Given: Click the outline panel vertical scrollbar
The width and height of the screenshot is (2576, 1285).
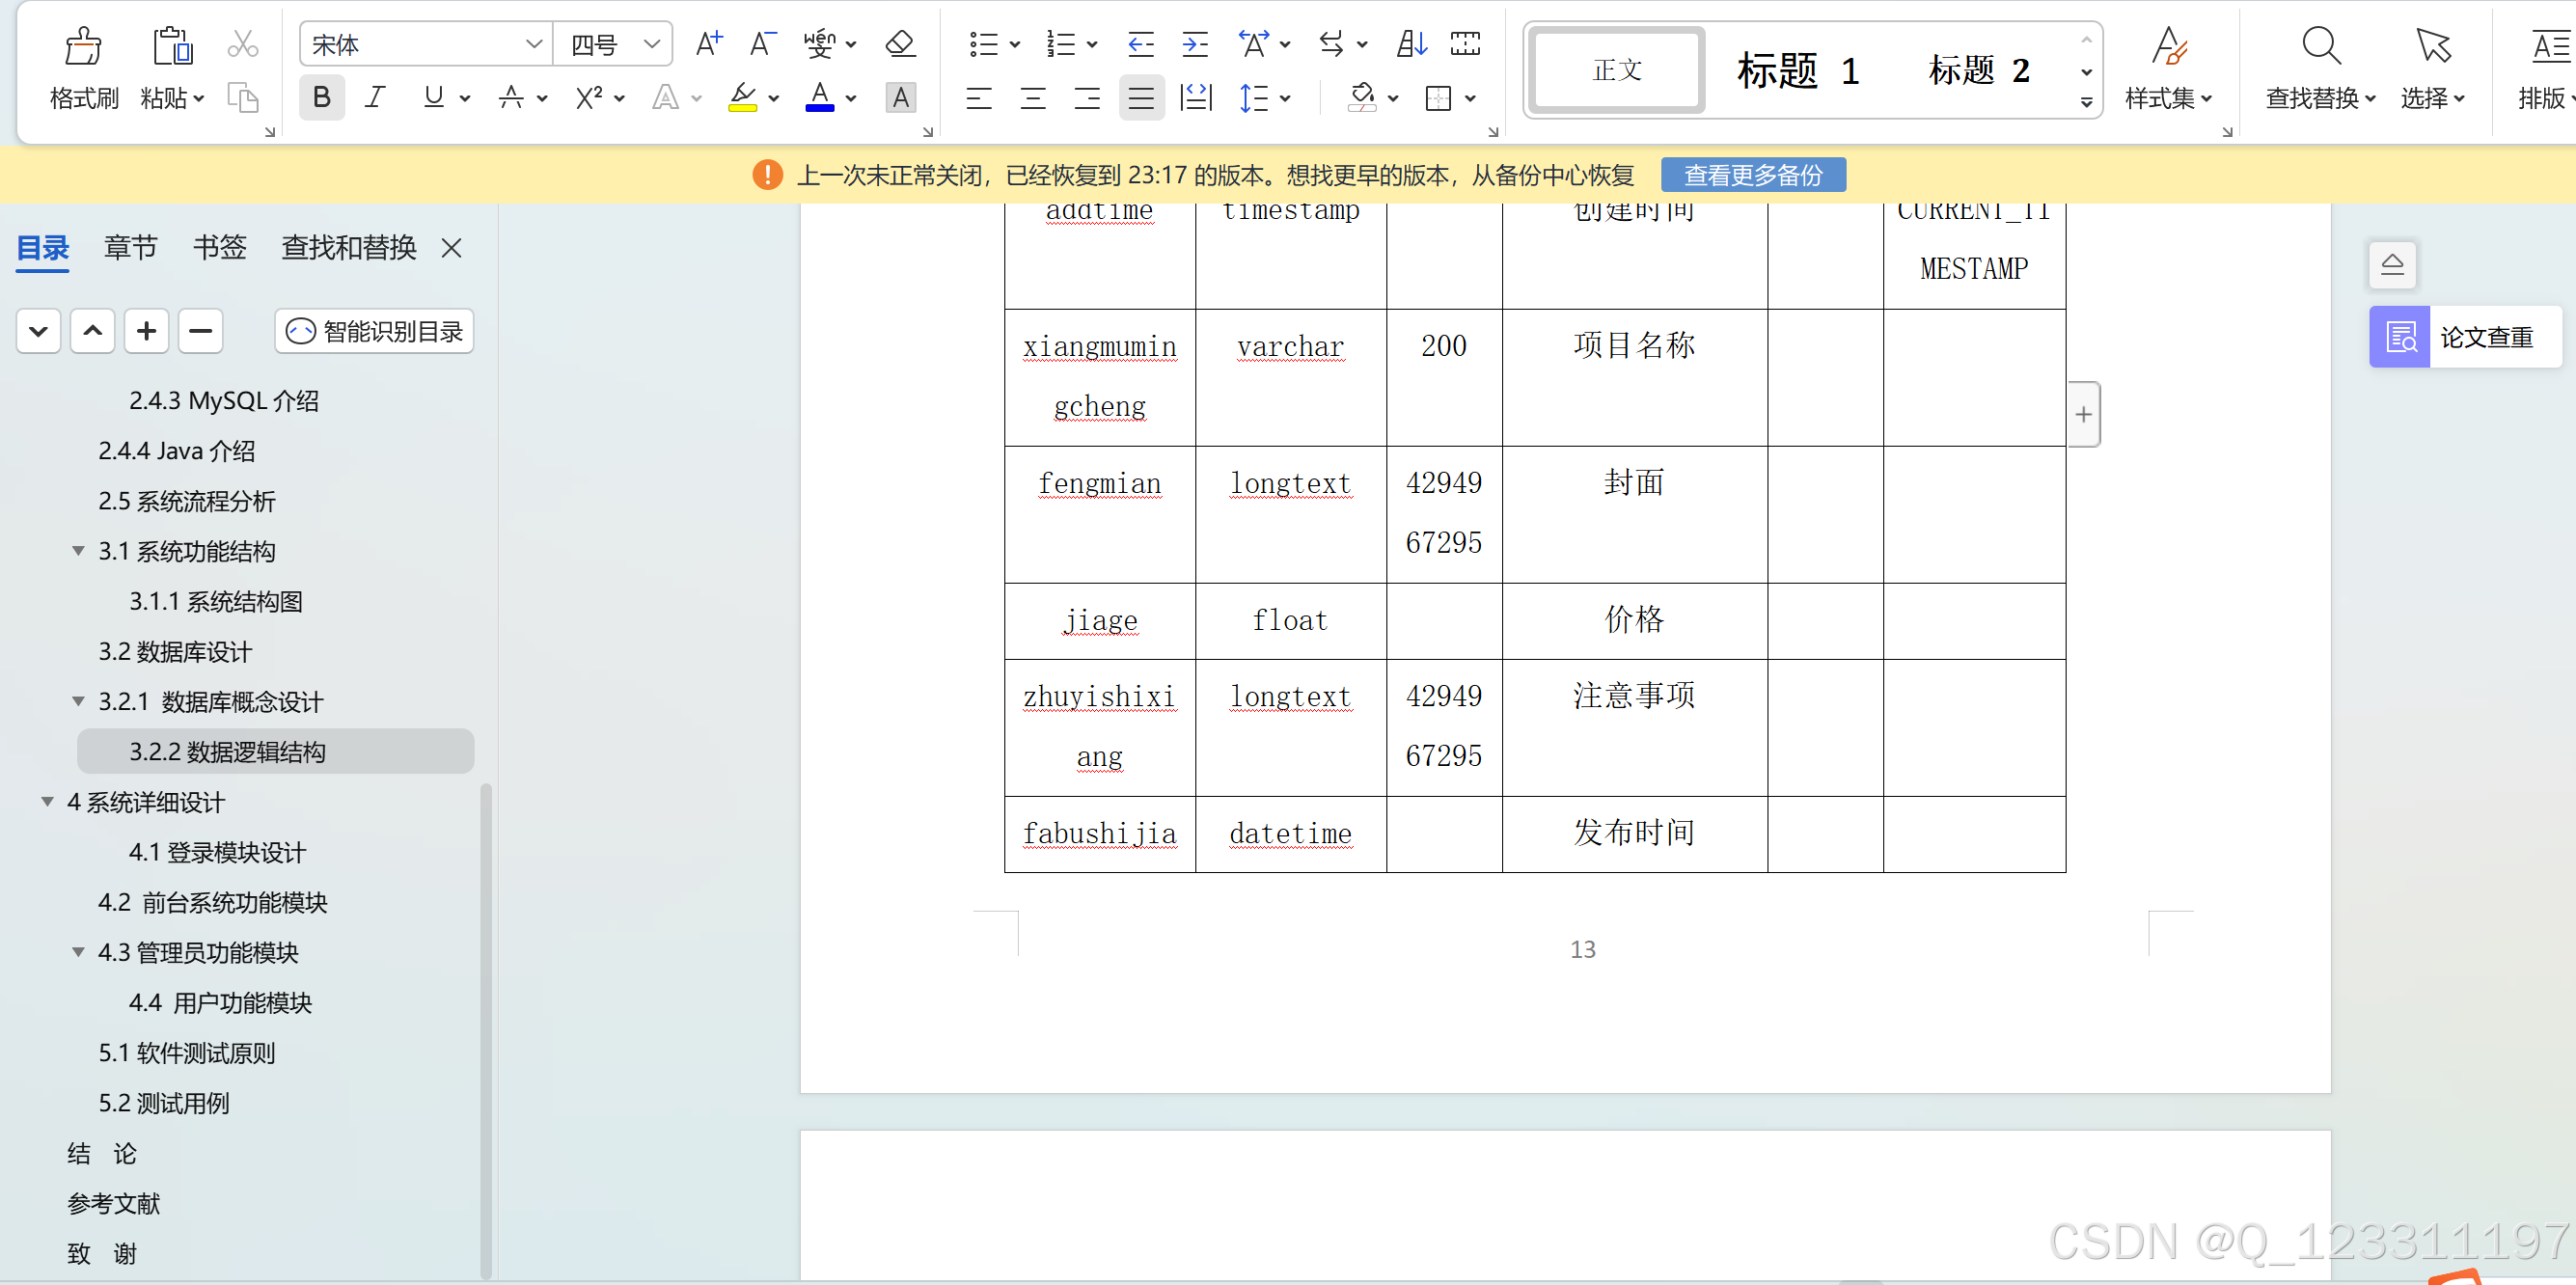Looking at the screenshot, I should [486, 1030].
